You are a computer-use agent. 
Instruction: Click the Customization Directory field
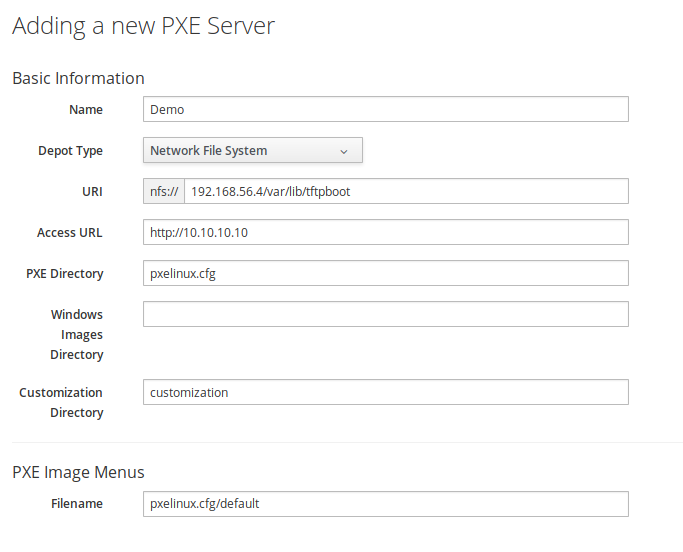385,392
